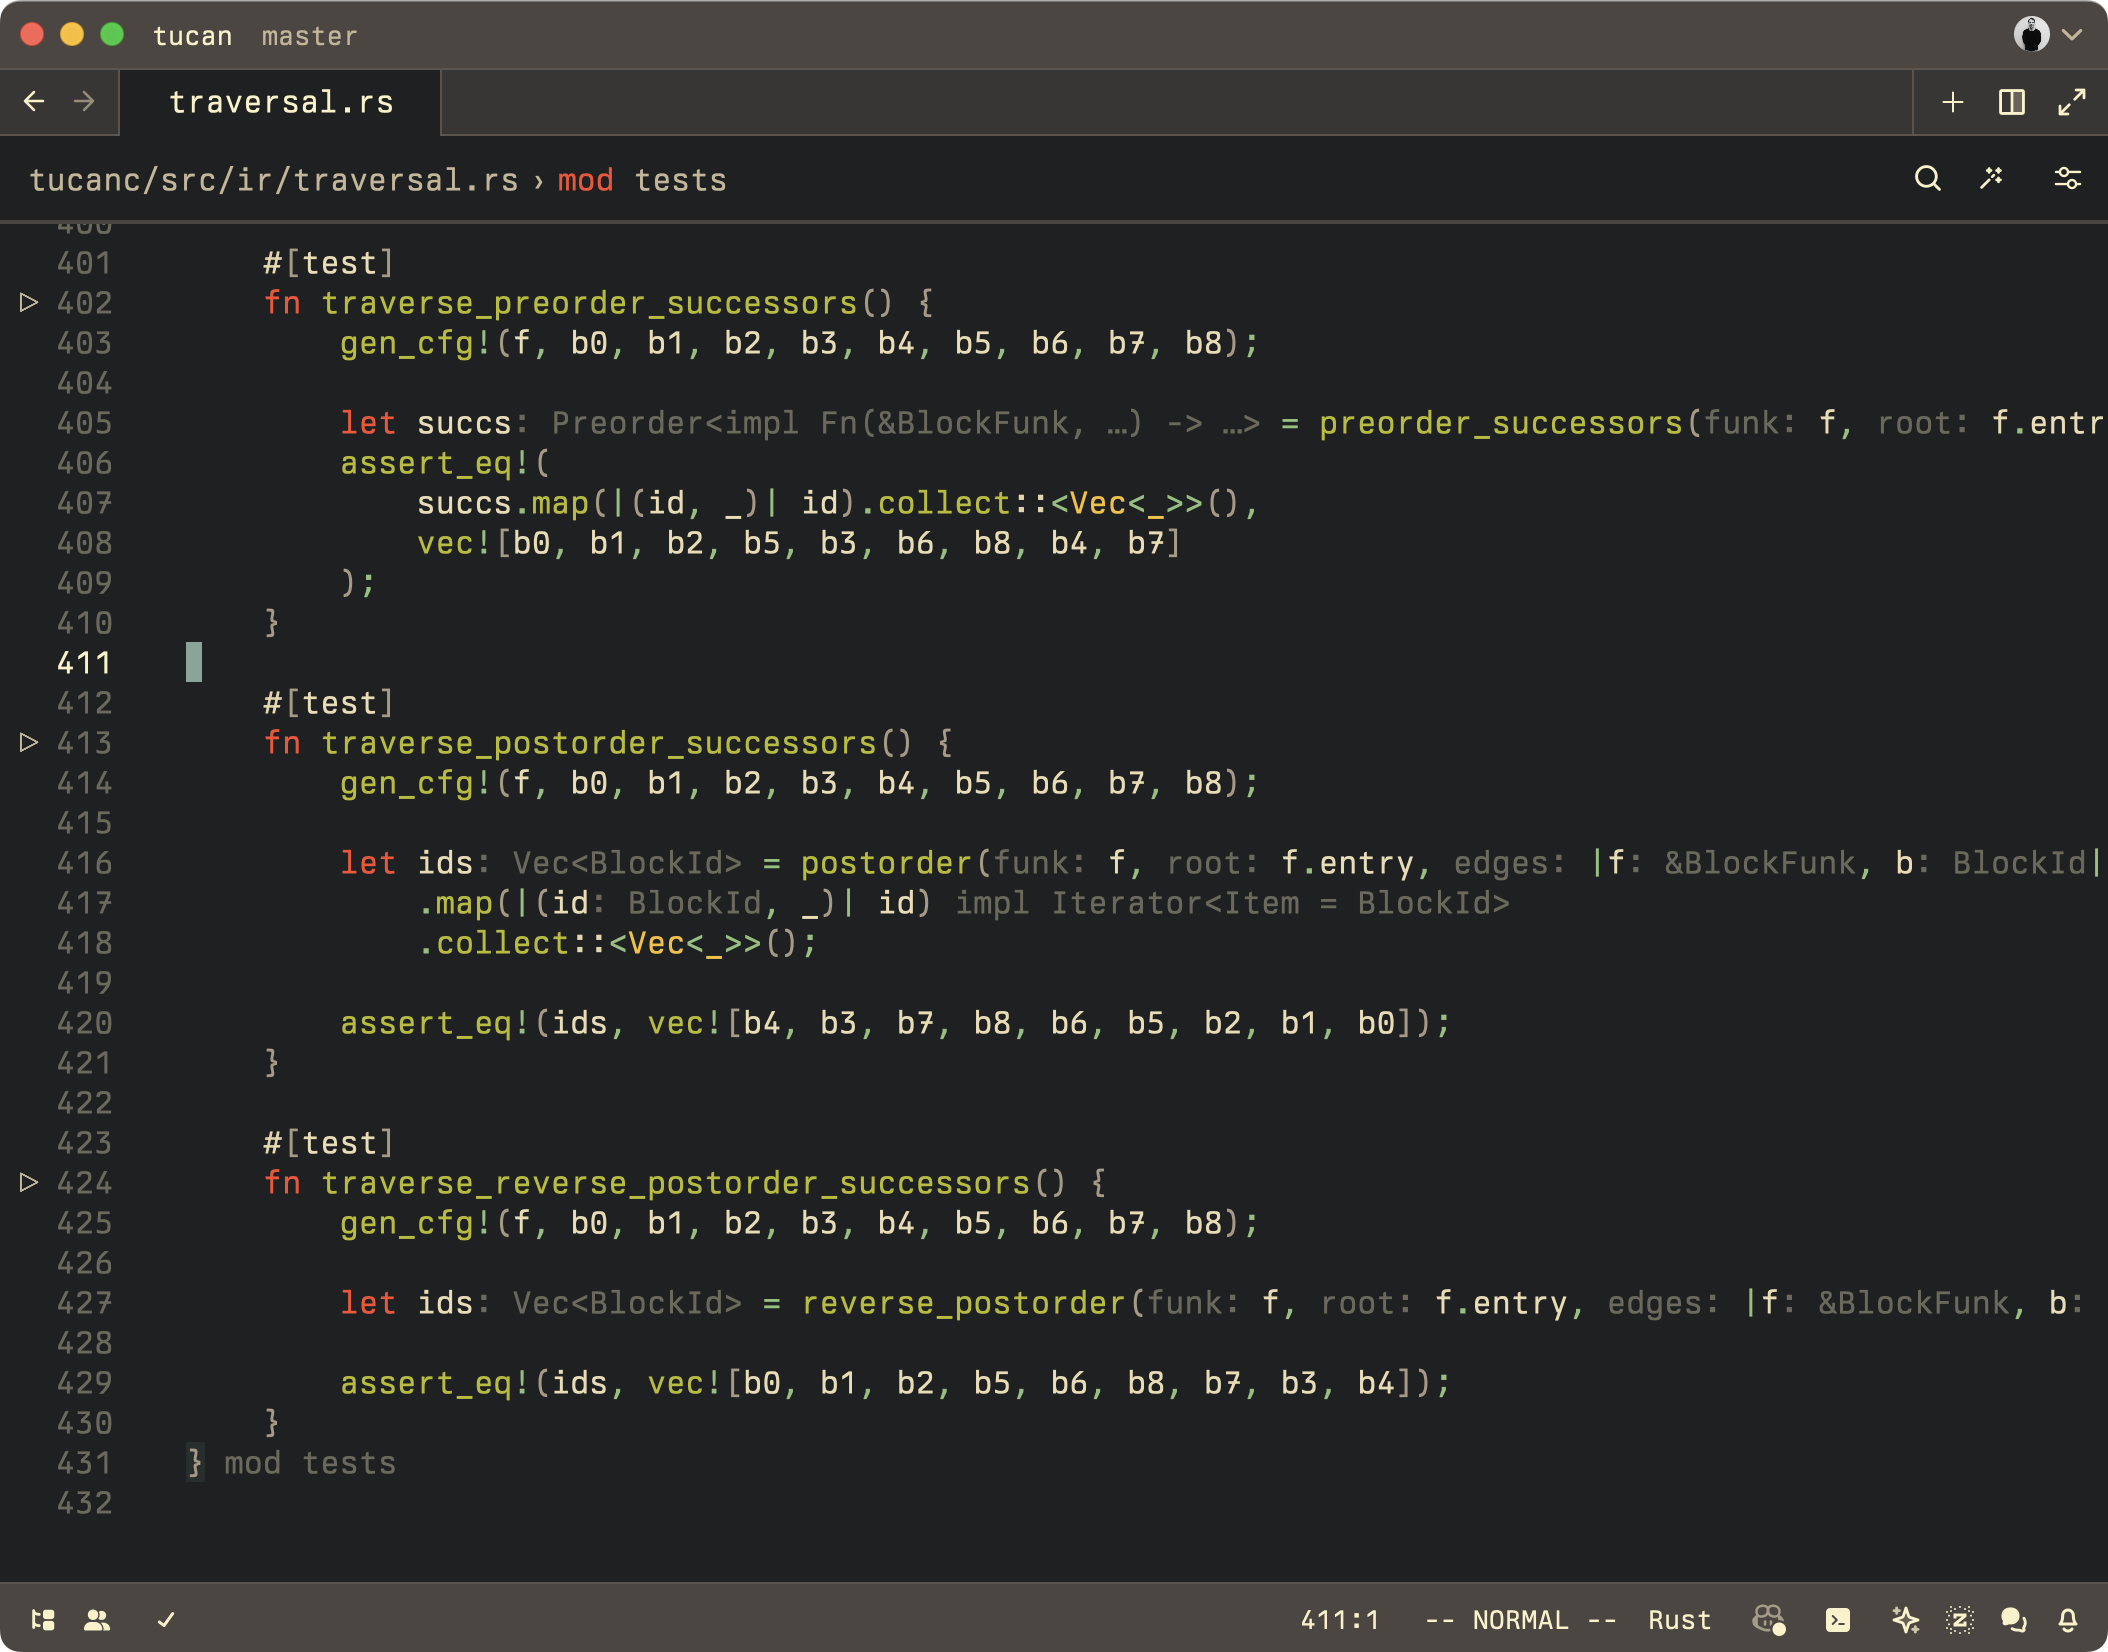Open inline assist magic wand icon
The width and height of the screenshot is (2108, 1652).
[1991, 179]
